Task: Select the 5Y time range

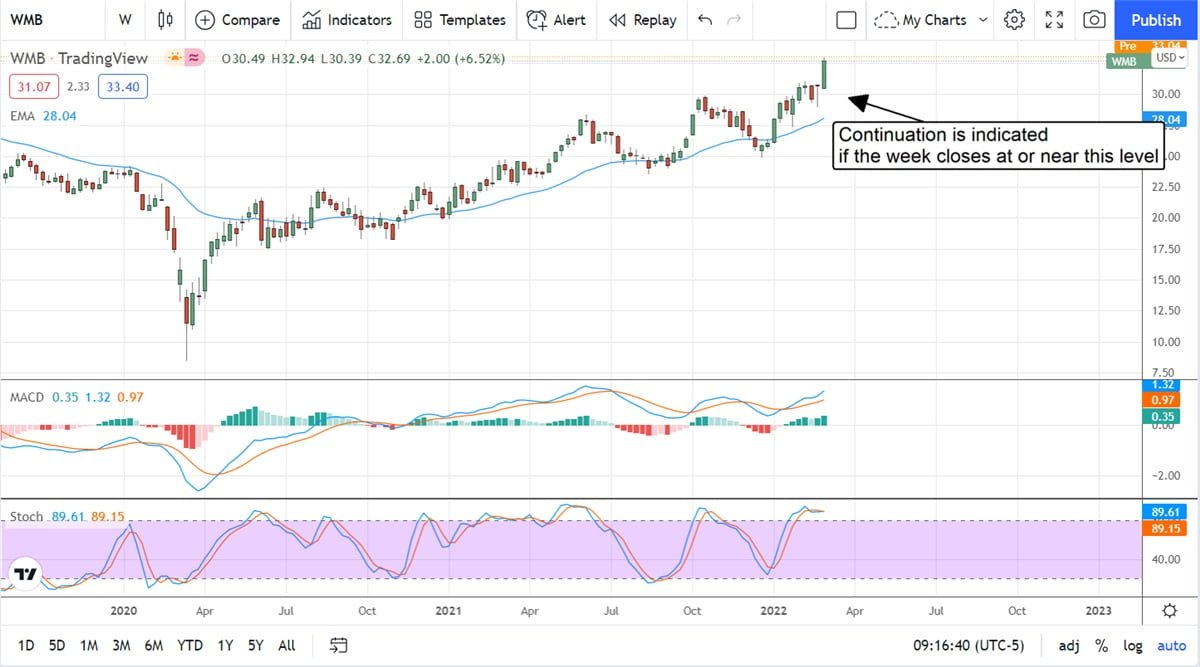Action: click(x=256, y=645)
